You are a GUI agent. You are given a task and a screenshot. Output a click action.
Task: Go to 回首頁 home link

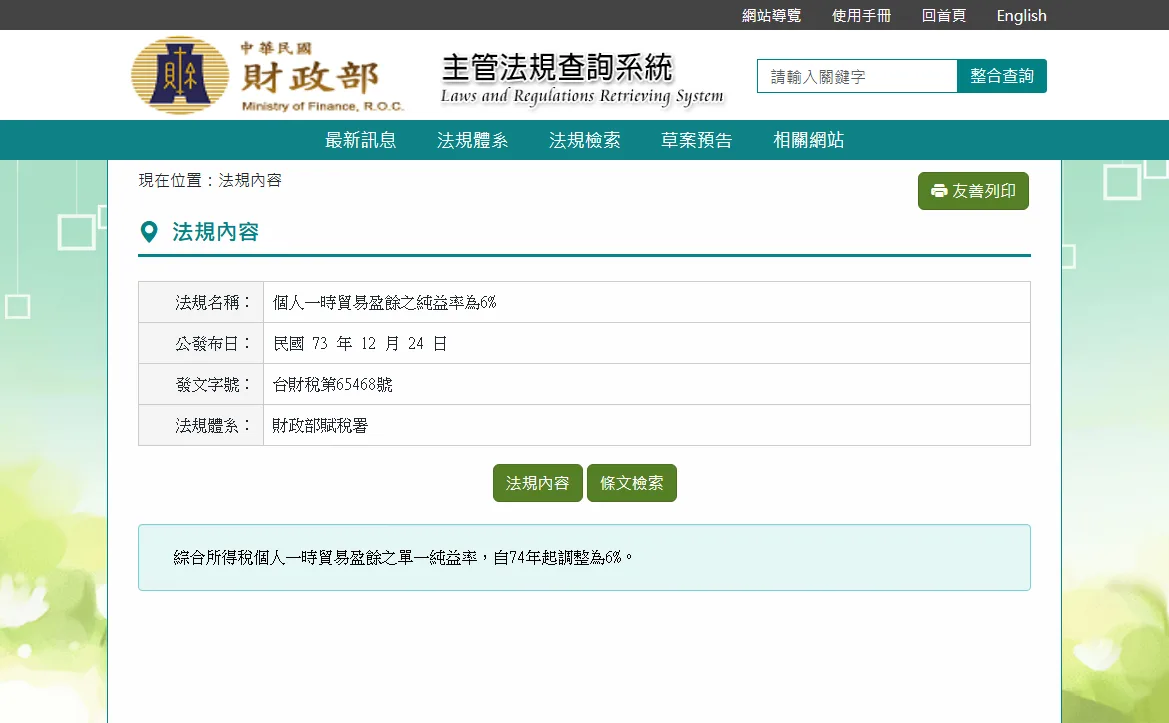tap(943, 16)
